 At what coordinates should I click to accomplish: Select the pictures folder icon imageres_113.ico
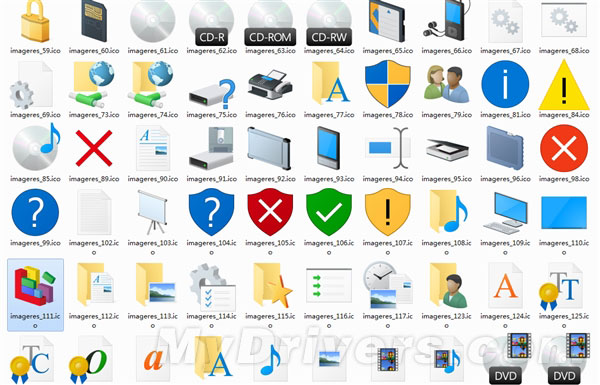tap(155, 284)
